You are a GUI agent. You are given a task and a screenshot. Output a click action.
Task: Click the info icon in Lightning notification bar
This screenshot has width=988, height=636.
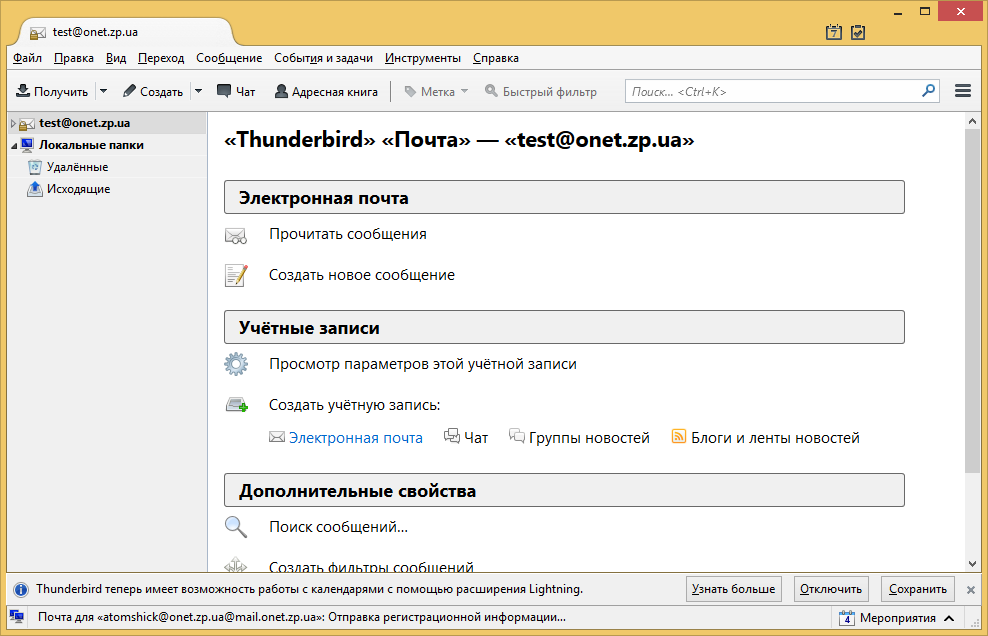click(x=21, y=589)
